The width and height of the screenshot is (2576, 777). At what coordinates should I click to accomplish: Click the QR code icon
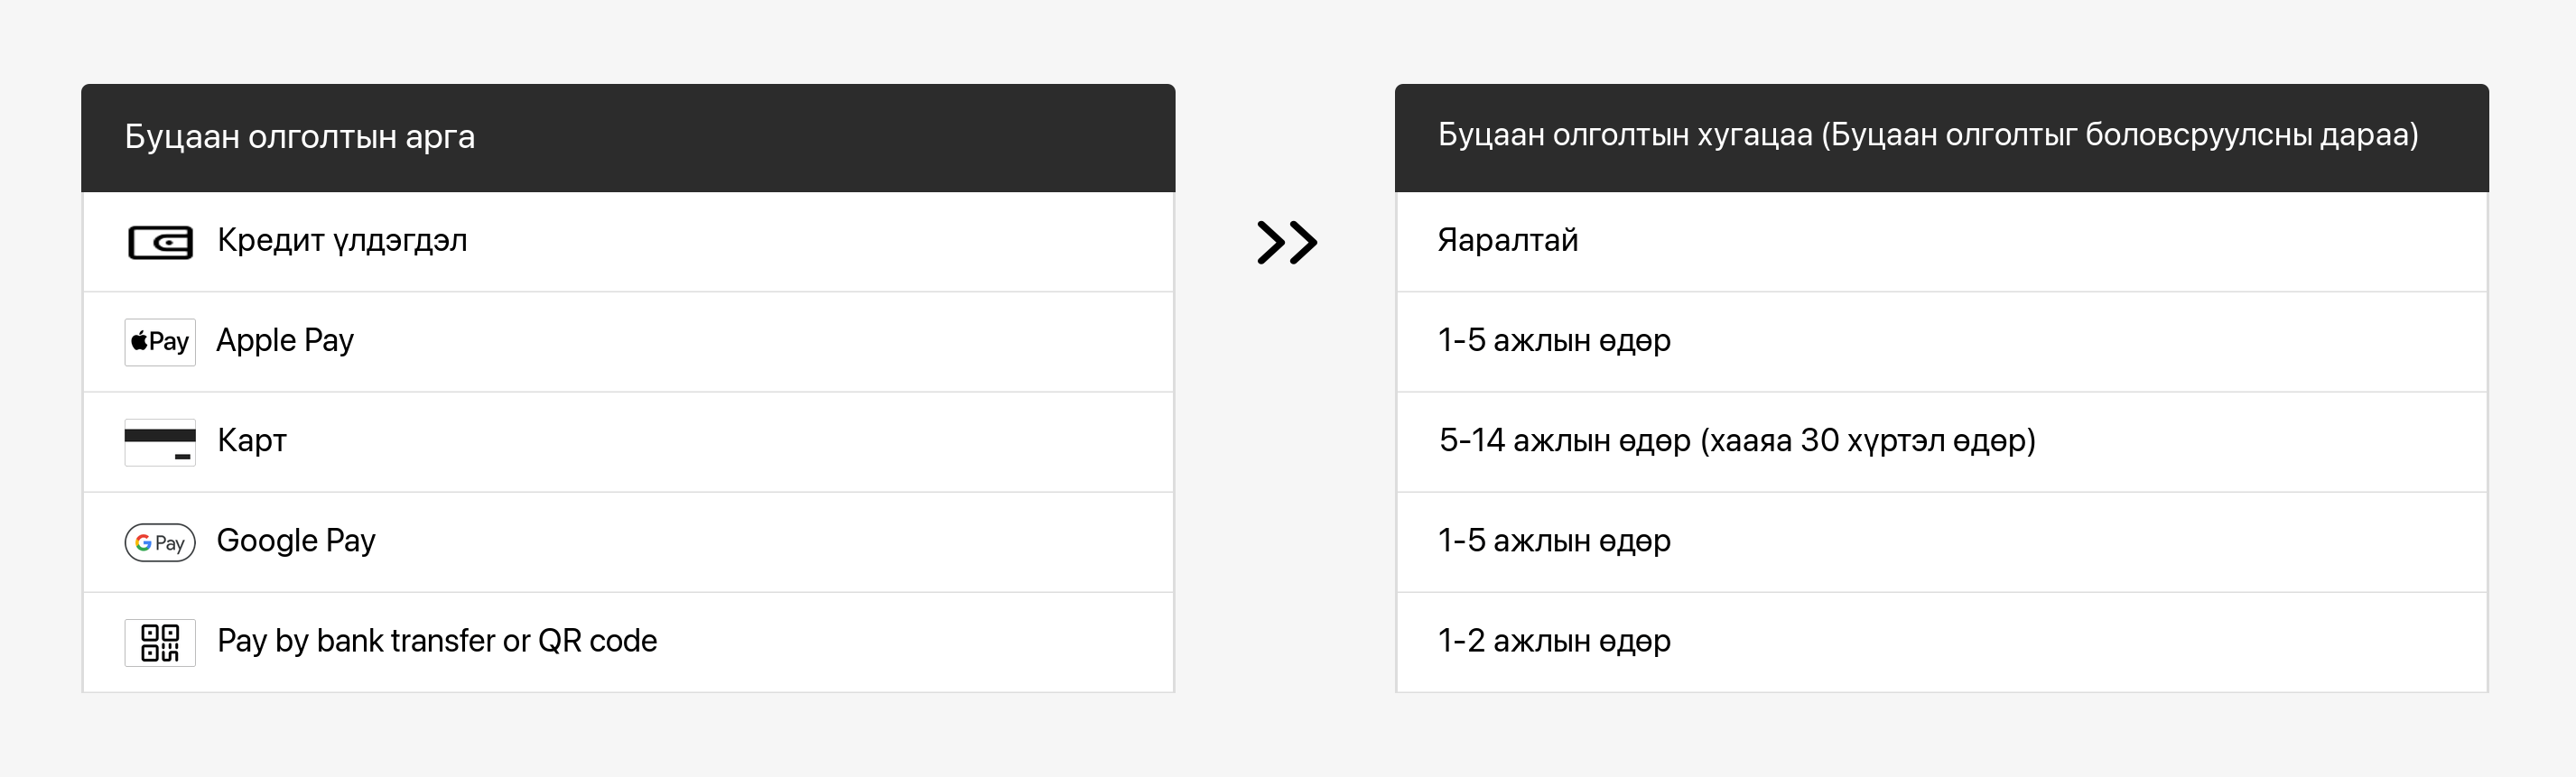(160, 642)
